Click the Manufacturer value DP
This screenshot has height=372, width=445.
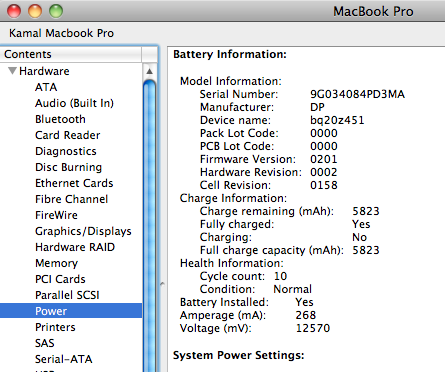tap(317, 107)
